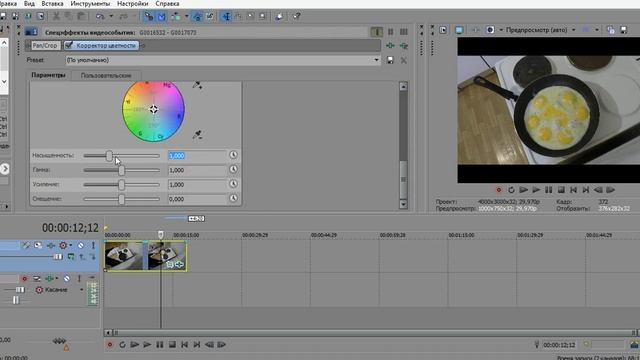Open the Справка menu
640x360 pixels.
pos(167,4)
